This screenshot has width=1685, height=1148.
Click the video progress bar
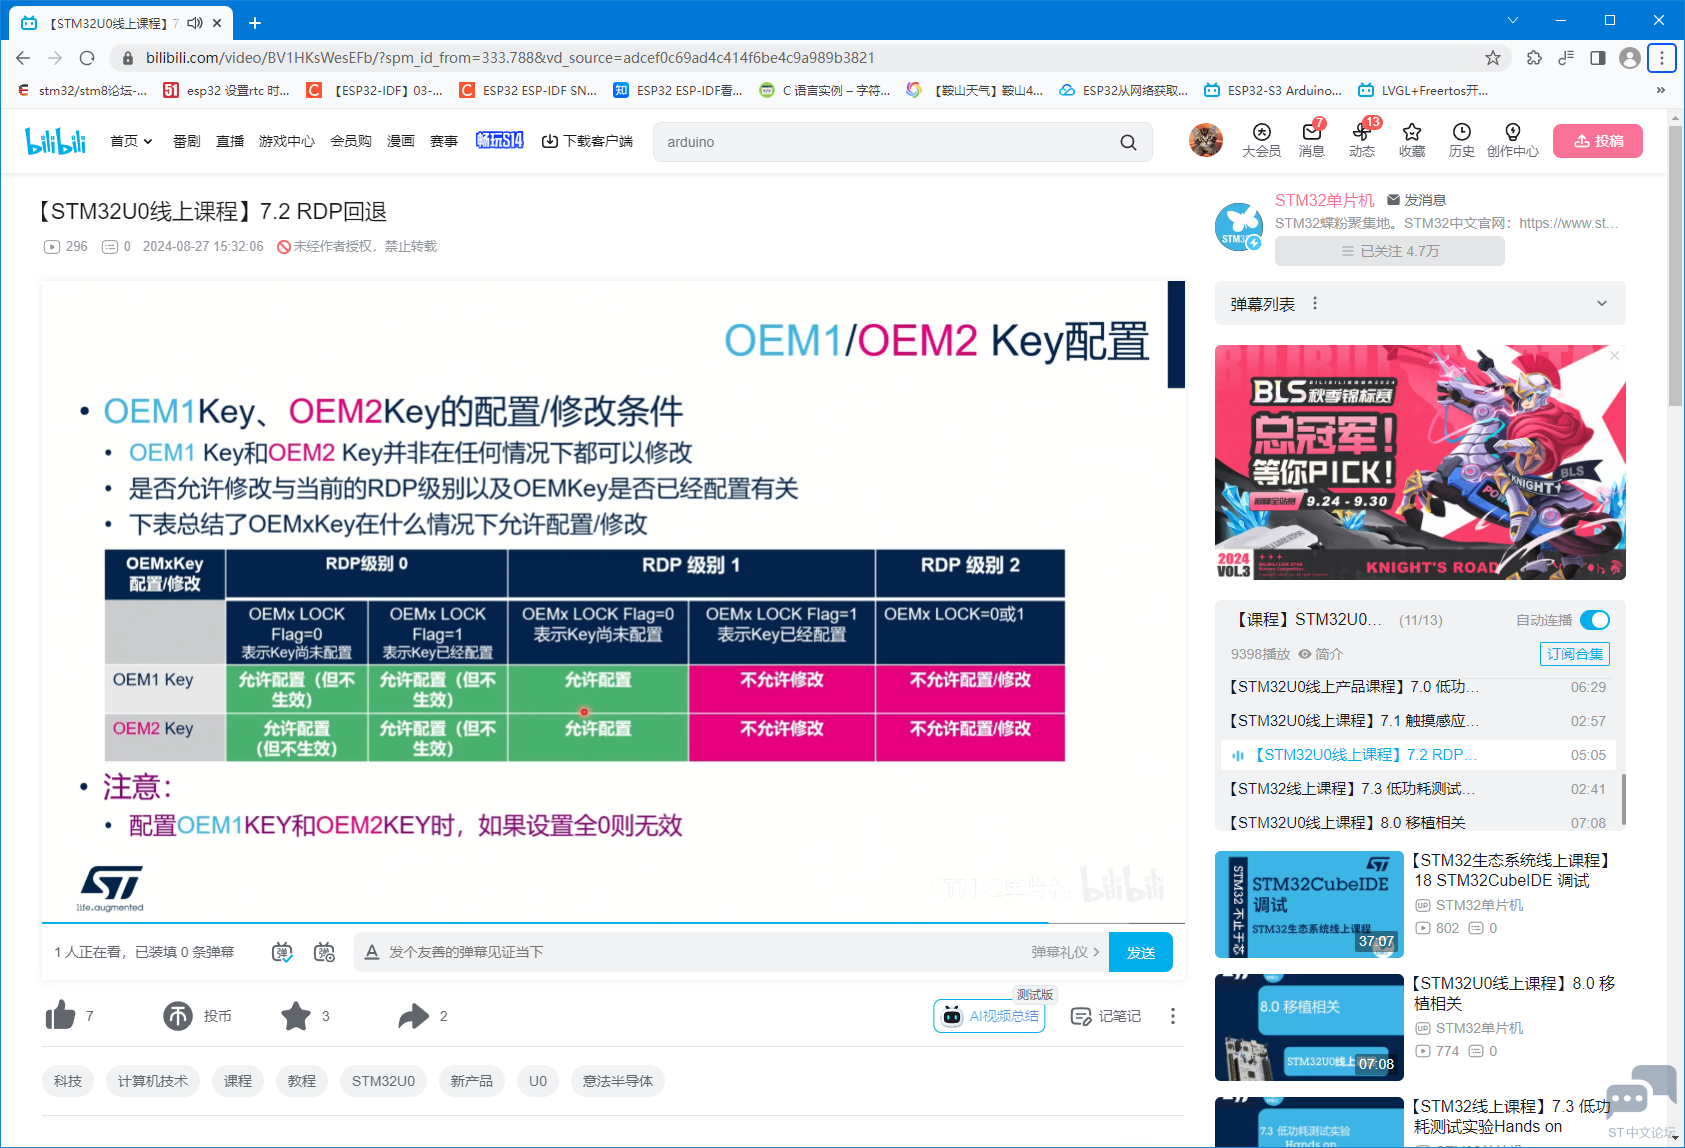tap(613, 922)
